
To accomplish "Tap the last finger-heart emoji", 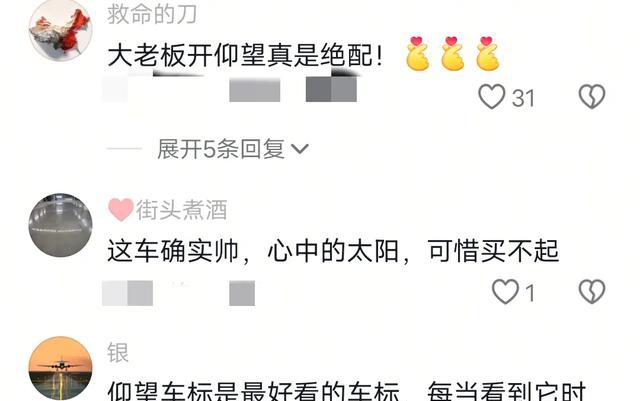I will pyautogui.click(x=488, y=53).
